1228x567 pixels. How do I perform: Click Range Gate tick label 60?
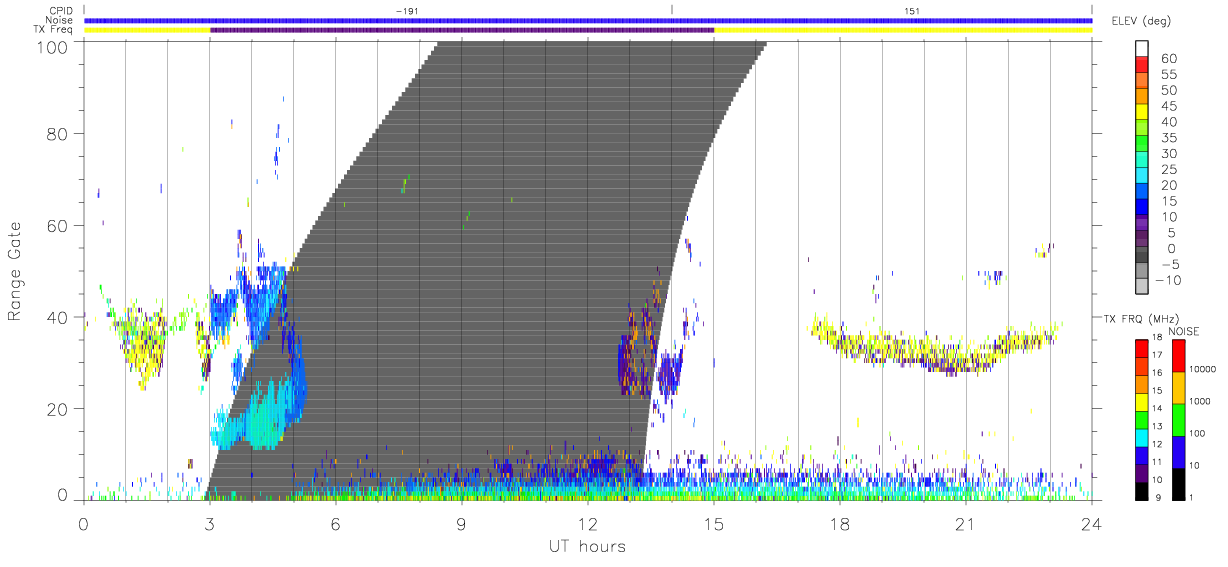tap(58, 226)
